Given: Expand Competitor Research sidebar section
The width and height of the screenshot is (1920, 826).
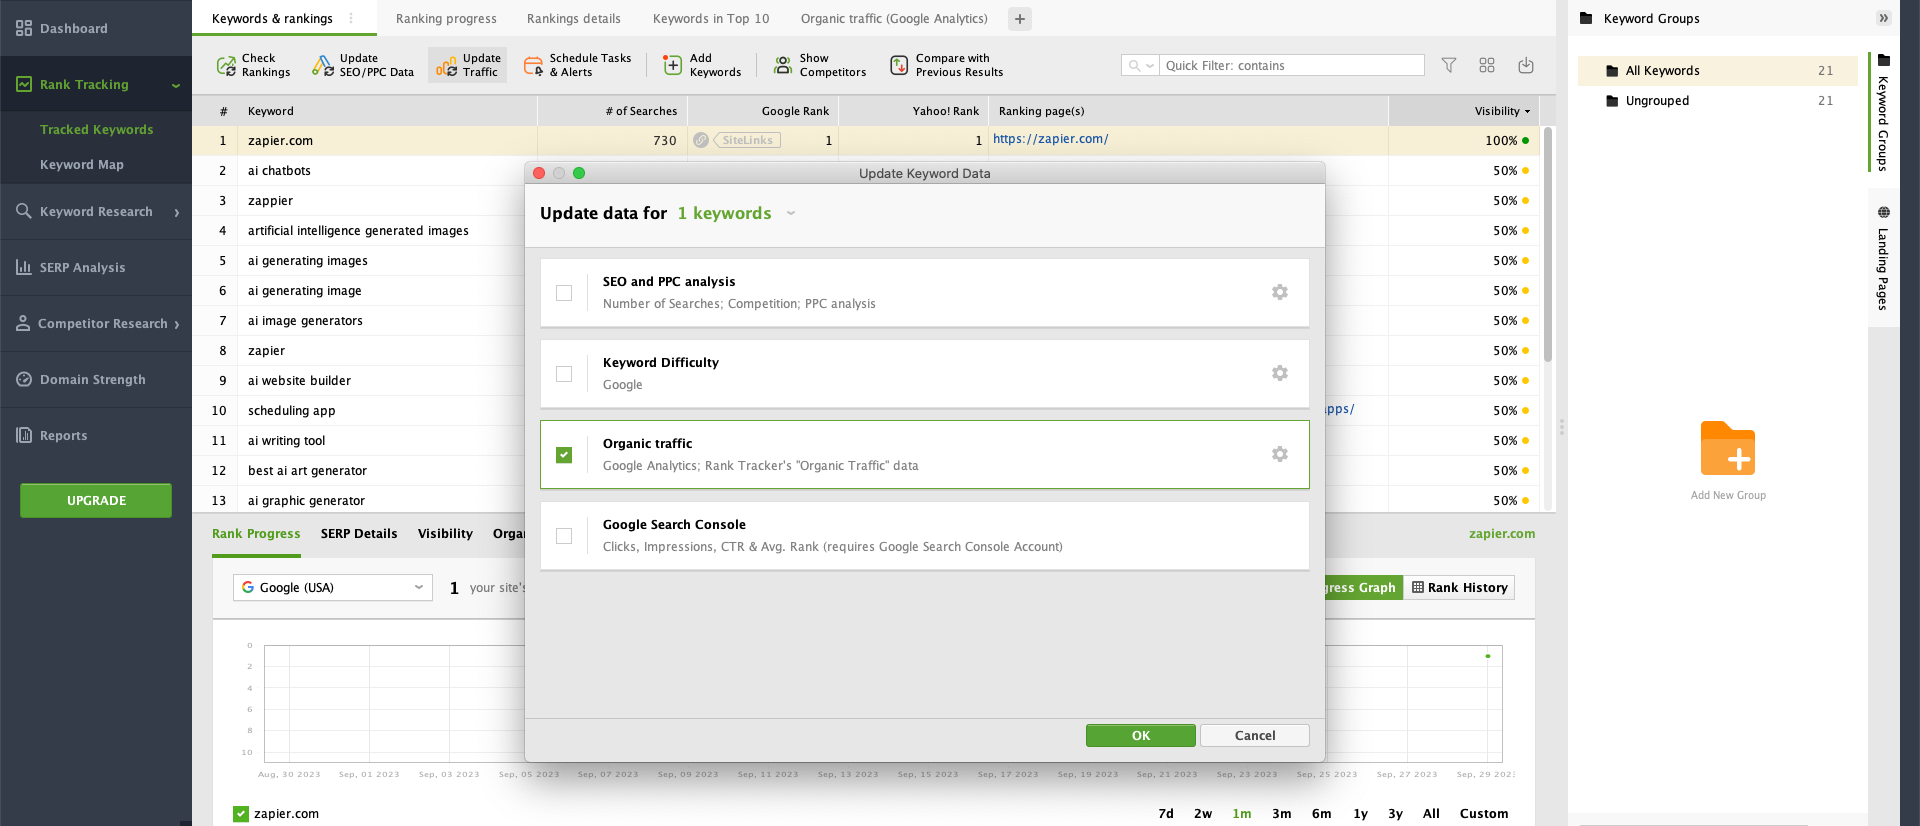Looking at the screenshot, I should [x=177, y=324].
